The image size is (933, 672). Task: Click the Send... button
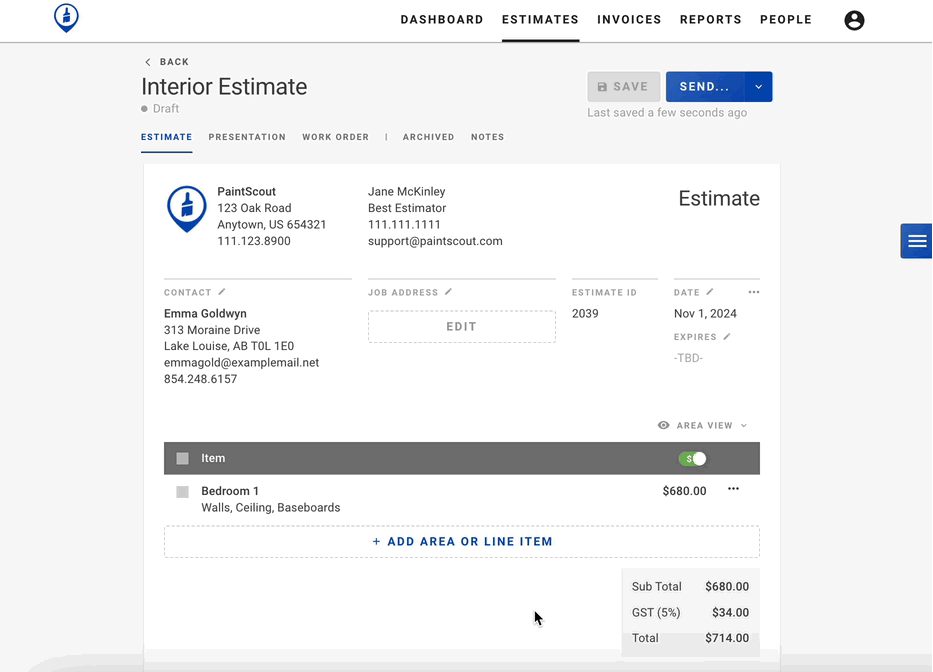(705, 87)
